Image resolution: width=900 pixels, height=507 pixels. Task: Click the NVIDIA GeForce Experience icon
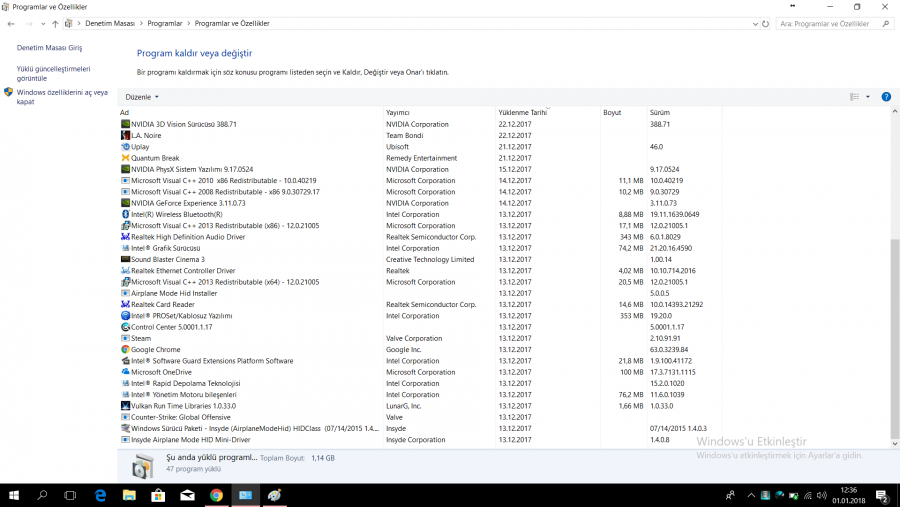125,203
